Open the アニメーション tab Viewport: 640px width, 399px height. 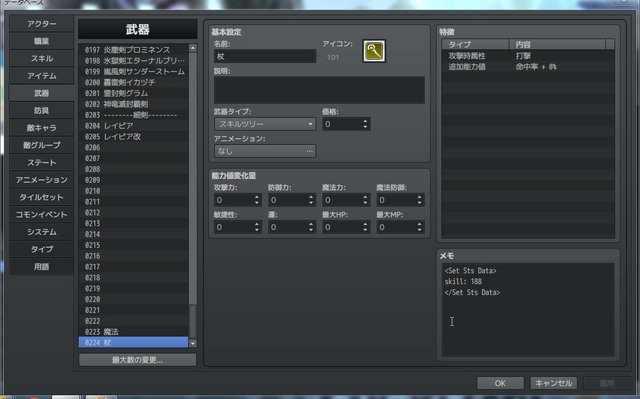pos(42,180)
